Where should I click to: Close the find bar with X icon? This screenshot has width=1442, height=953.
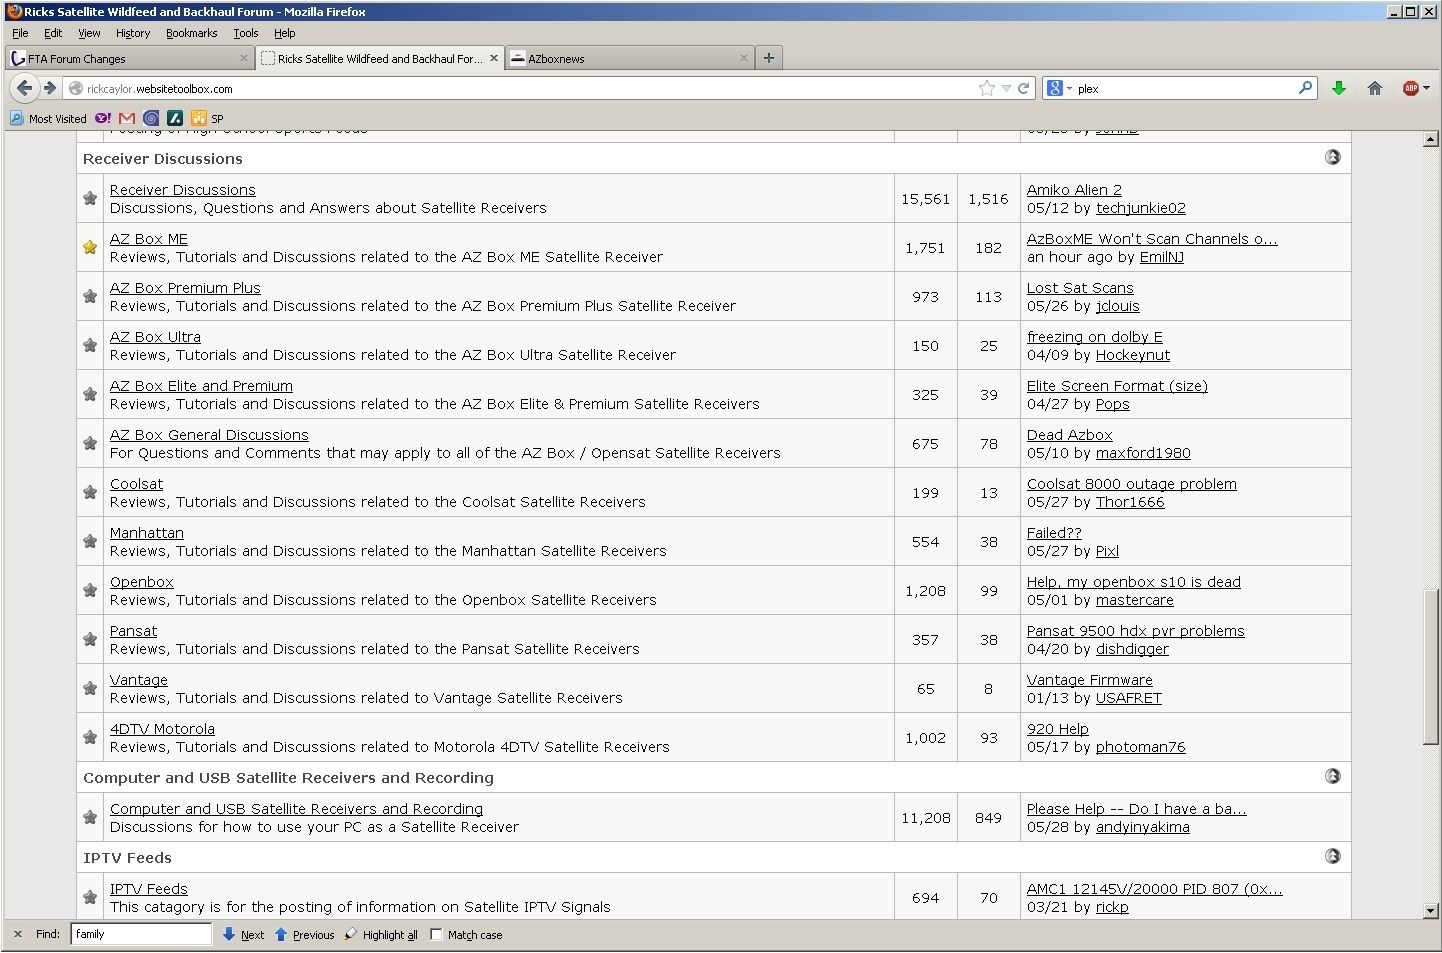point(18,934)
